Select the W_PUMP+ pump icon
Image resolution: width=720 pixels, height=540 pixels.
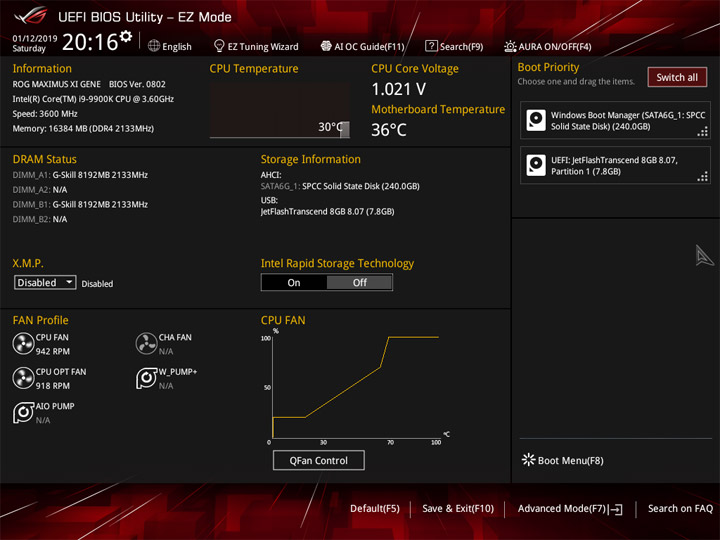146,378
